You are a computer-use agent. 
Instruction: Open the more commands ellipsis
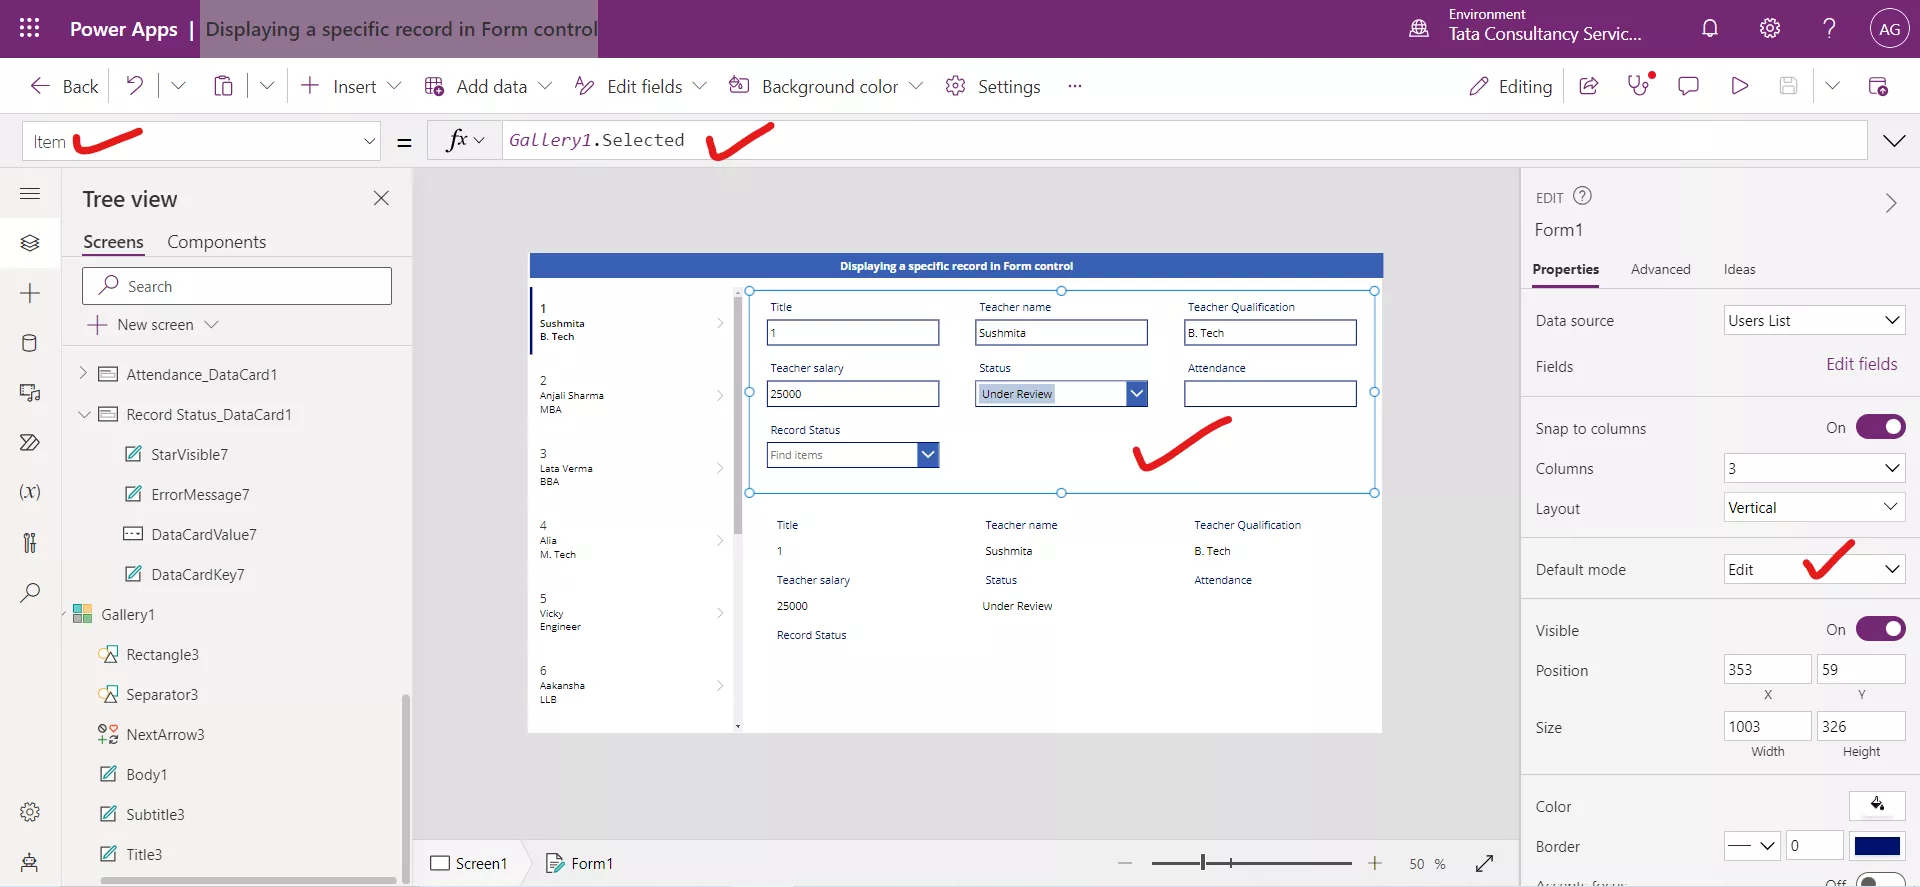click(1075, 86)
